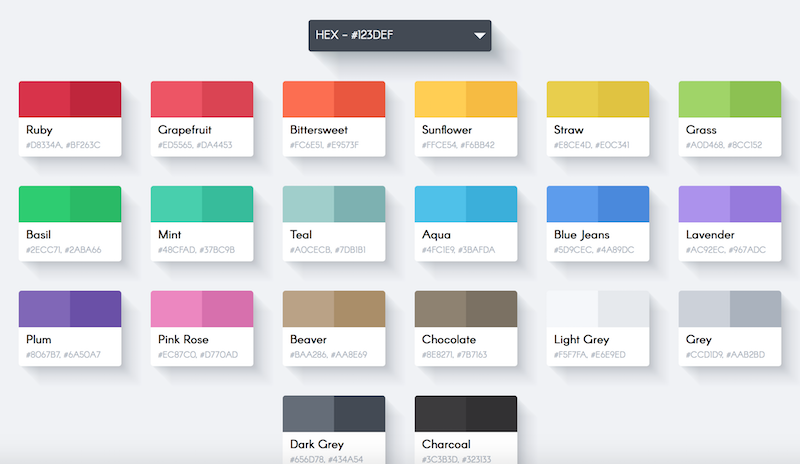Viewport: 800px width, 464px height.
Task: Pick the lighter Ruby swatch #D8334A
Action: point(44,99)
